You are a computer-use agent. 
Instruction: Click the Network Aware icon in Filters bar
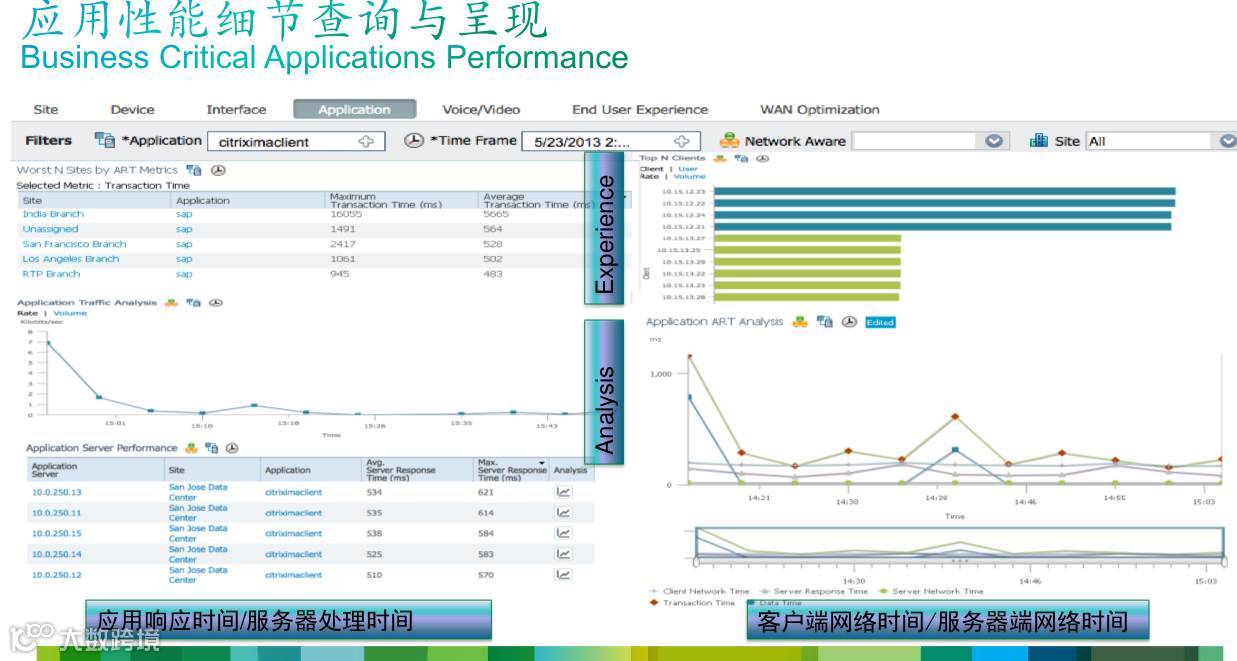point(730,141)
